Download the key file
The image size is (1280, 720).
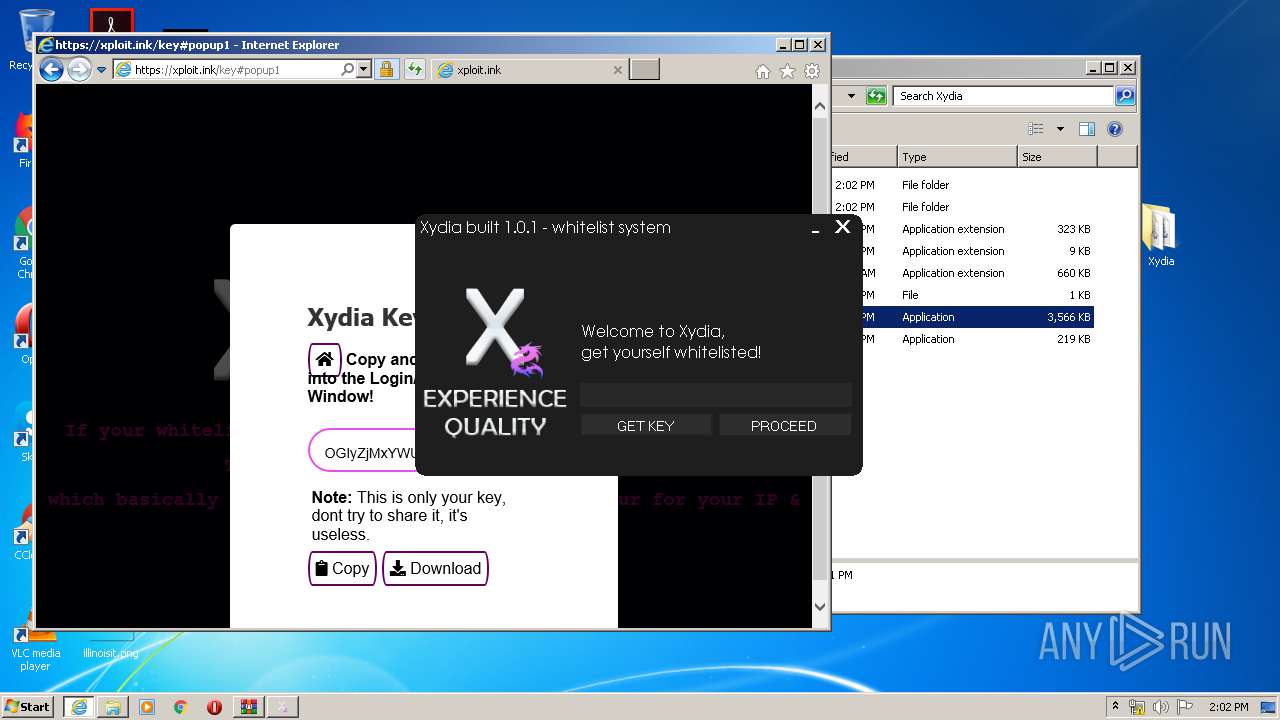pyautogui.click(x=435, y=568)
